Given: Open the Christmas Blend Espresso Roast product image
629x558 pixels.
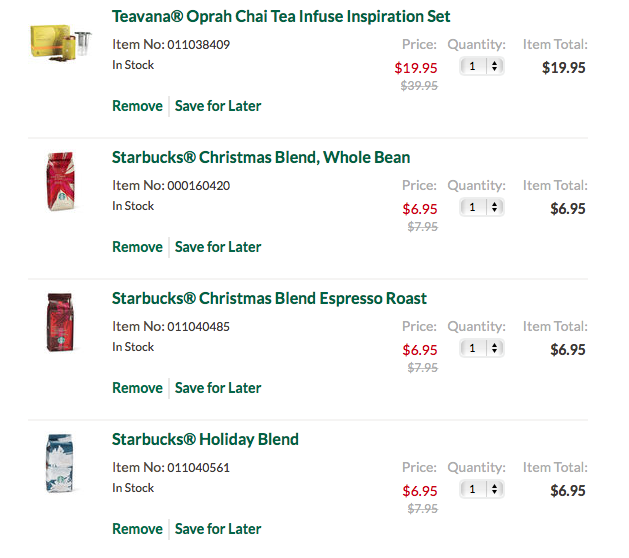Looking at the screenshot, I should click(x=59, y=322).
